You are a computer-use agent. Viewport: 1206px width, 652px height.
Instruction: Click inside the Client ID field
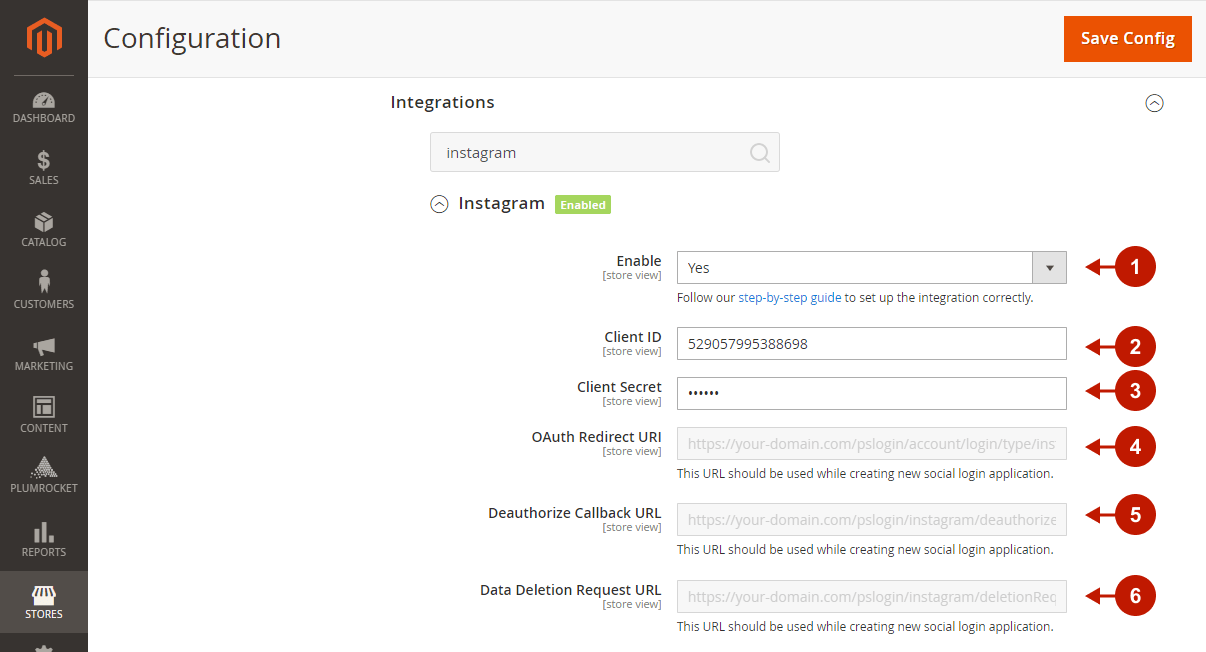871,343
